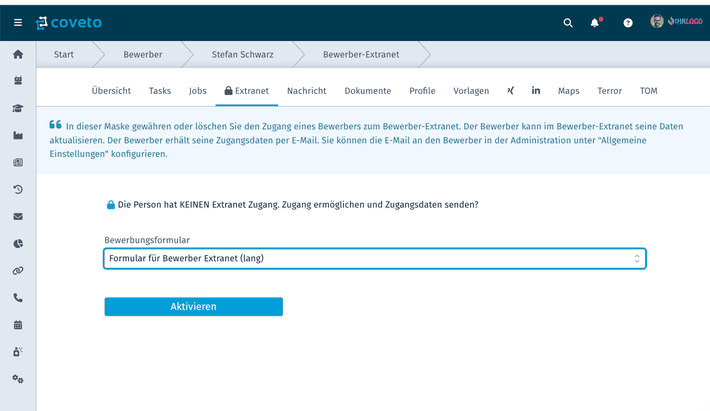Switch to the Vorlagen tab
The width and height of the screenshot is (710, 411).
click(x=471, y=91)
